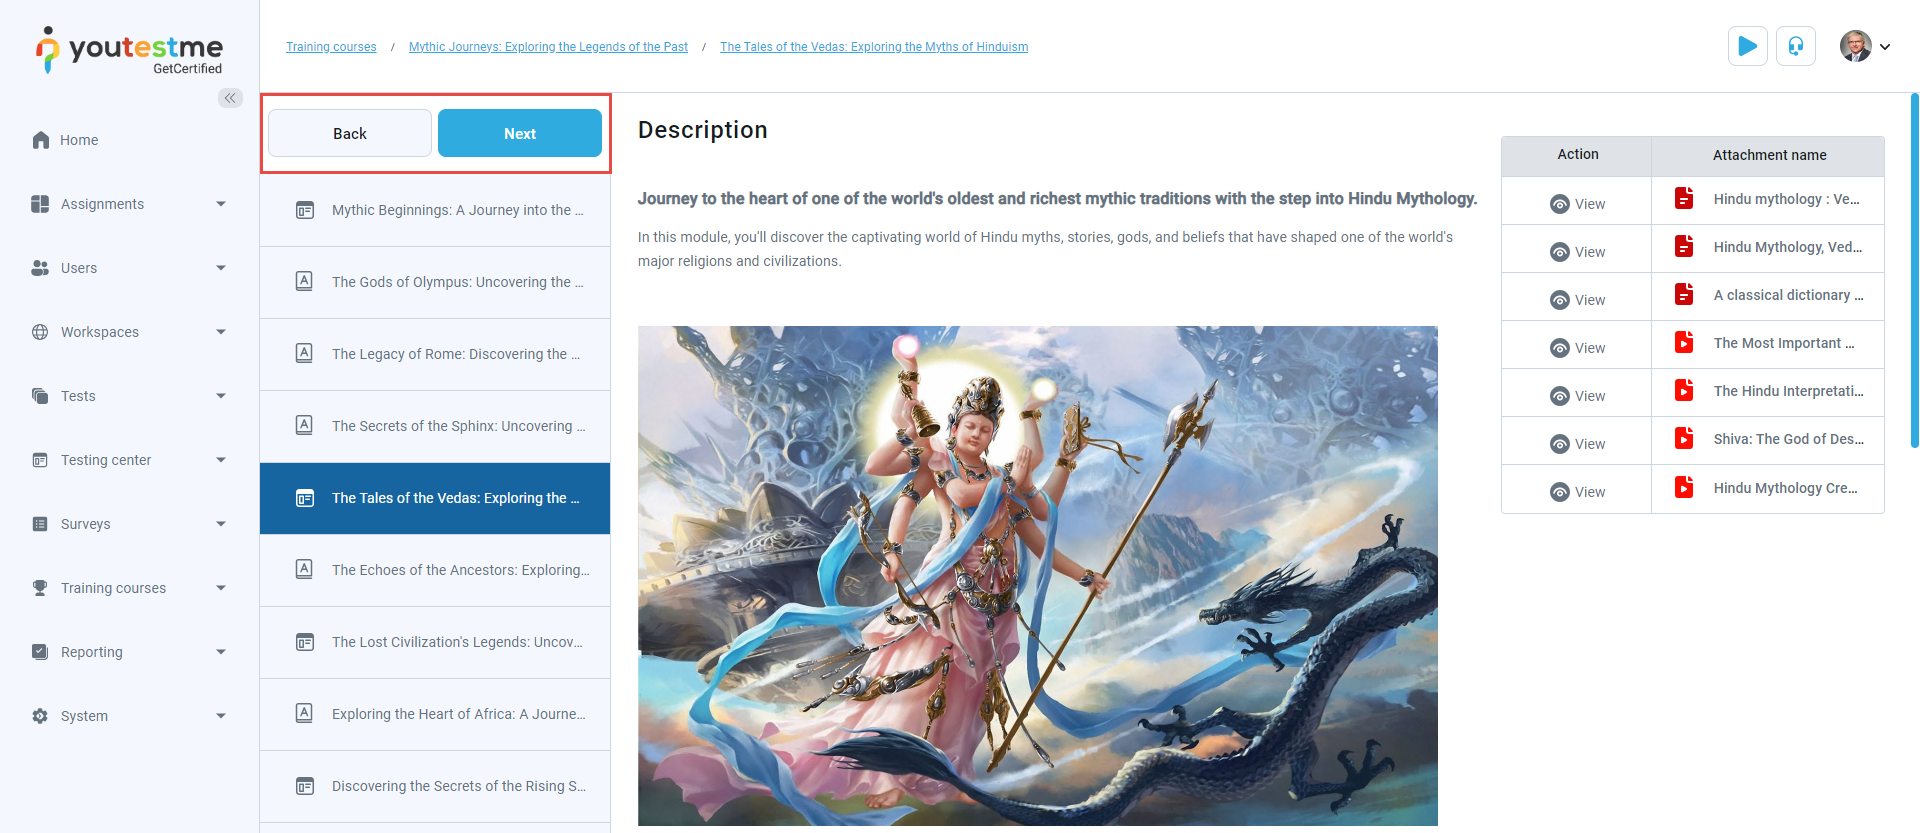Click the Reporting sidebar icon
Image resolution: width=1920 pixels, height=833 pixels.
[40, 652]
